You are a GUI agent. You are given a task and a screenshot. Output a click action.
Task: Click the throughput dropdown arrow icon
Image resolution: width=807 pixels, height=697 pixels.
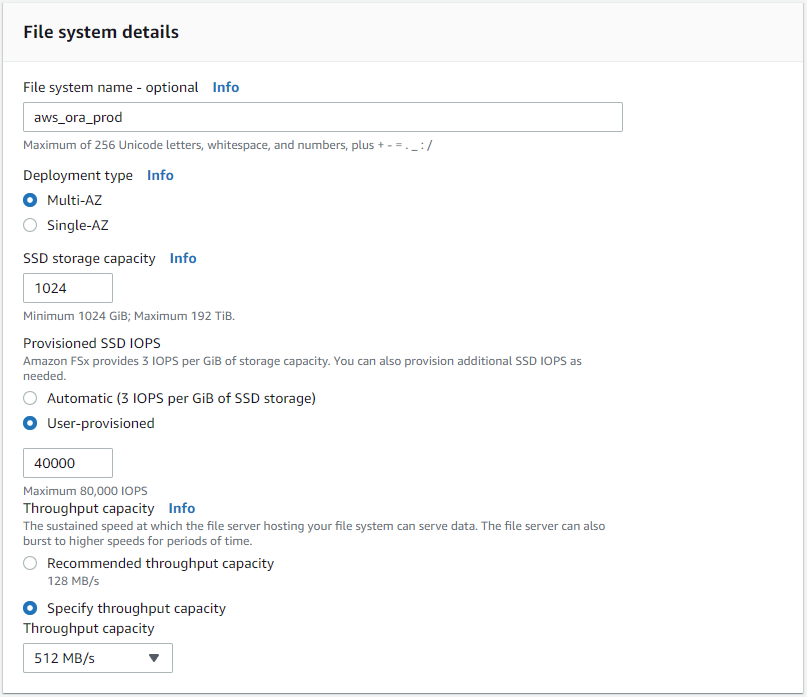(154, 658)
